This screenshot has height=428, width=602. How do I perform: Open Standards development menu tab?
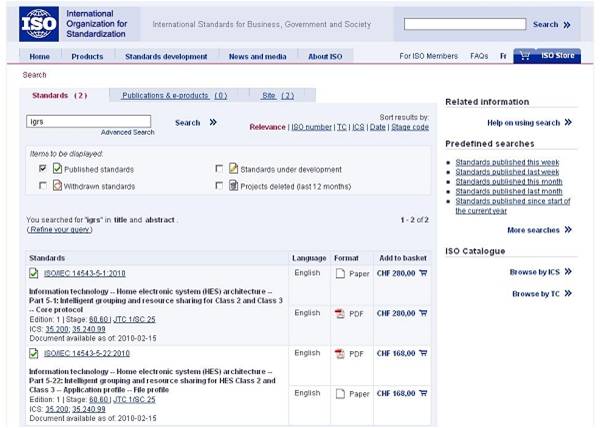point(166,56)
